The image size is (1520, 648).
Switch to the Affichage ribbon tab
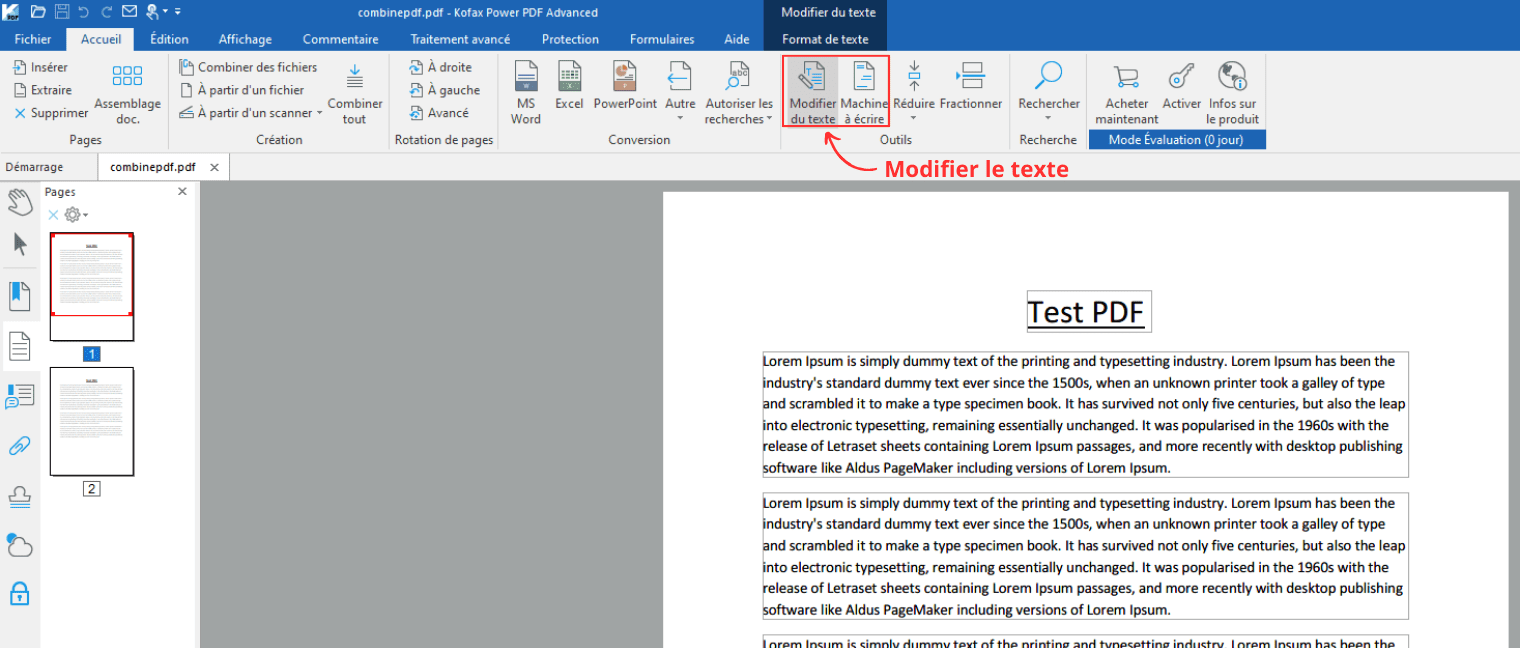(x=245, y=39)
